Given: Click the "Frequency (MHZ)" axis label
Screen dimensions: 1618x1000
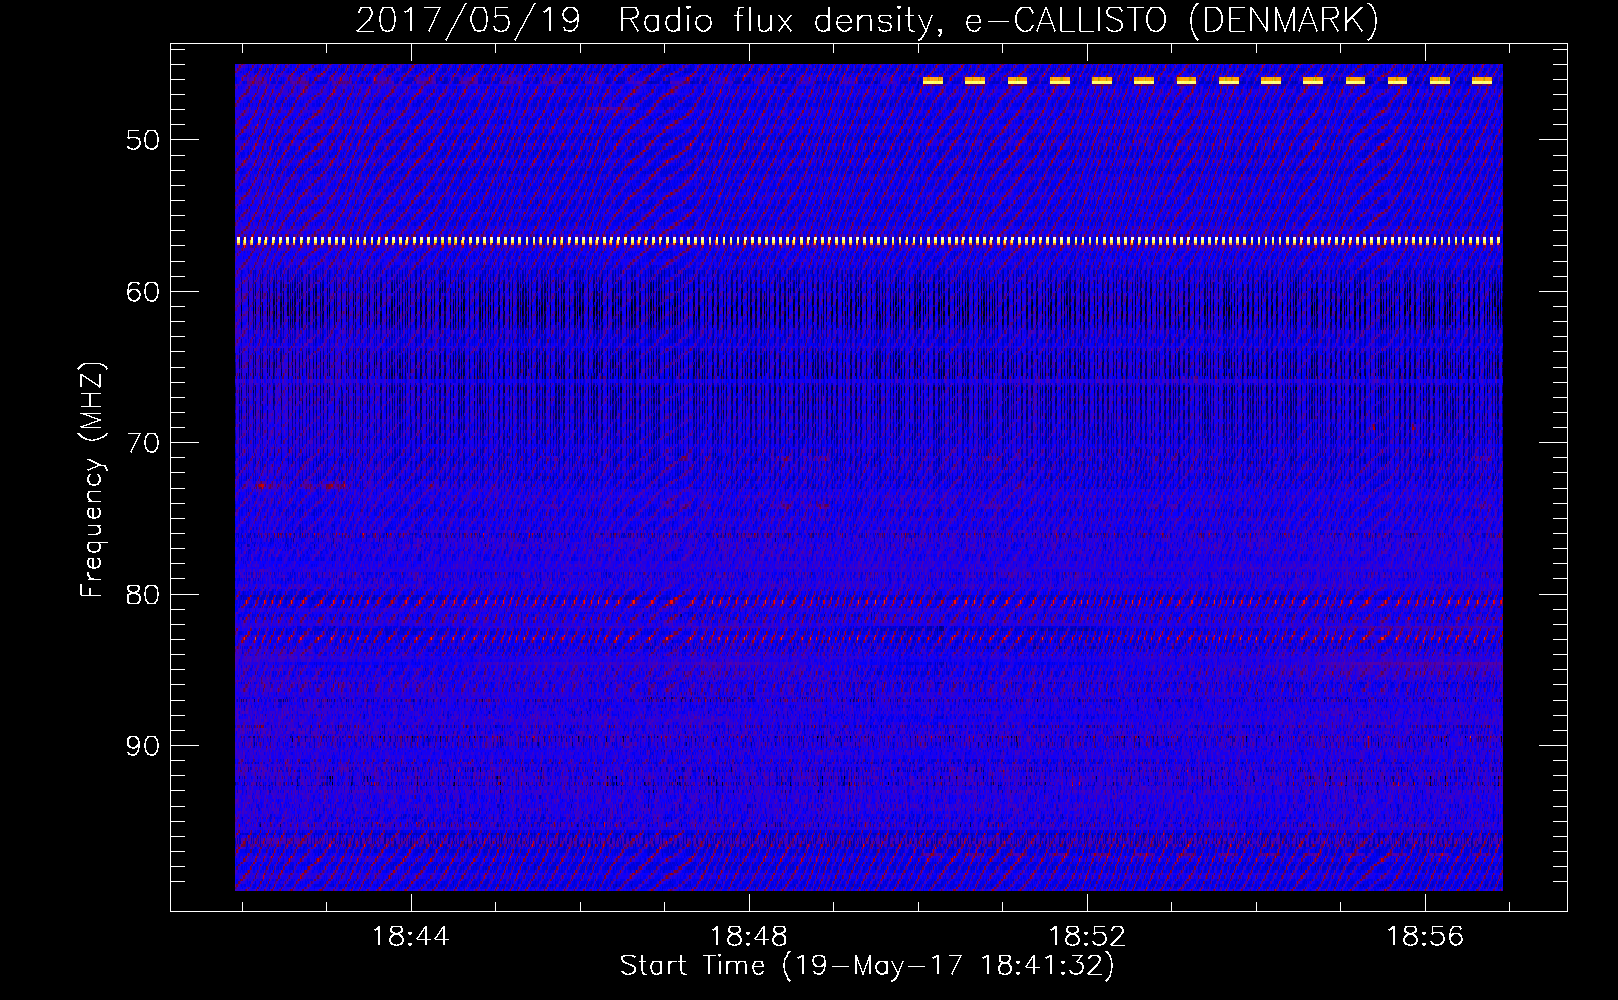Looking at the screenshot, I should pyautogui.click(x=92, y=480).
